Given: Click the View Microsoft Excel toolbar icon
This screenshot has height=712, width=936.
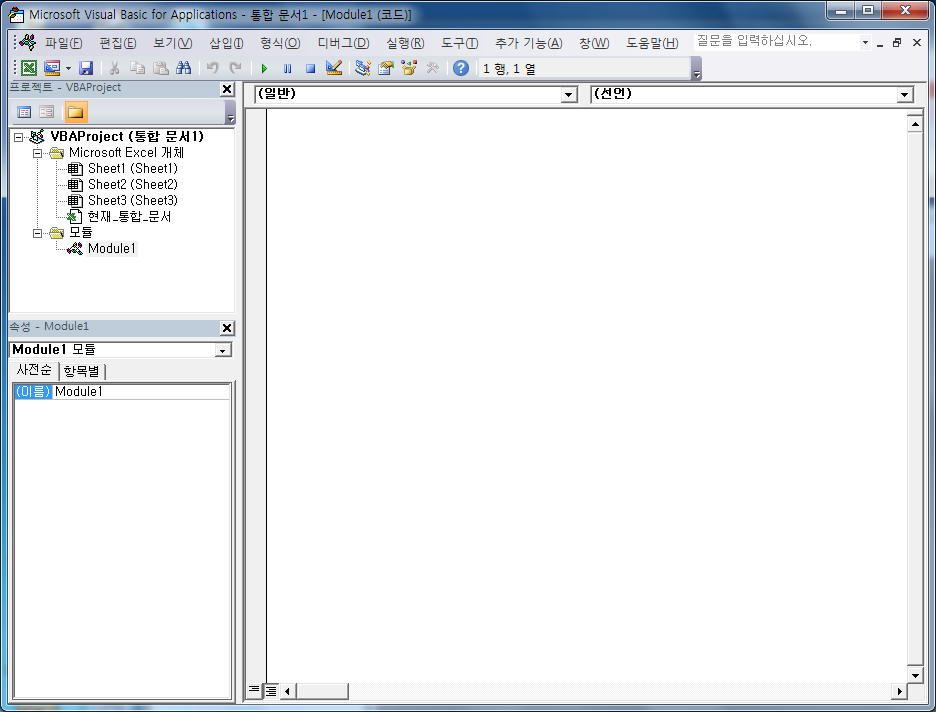Looking at the screenshot, I should (29, 68).
